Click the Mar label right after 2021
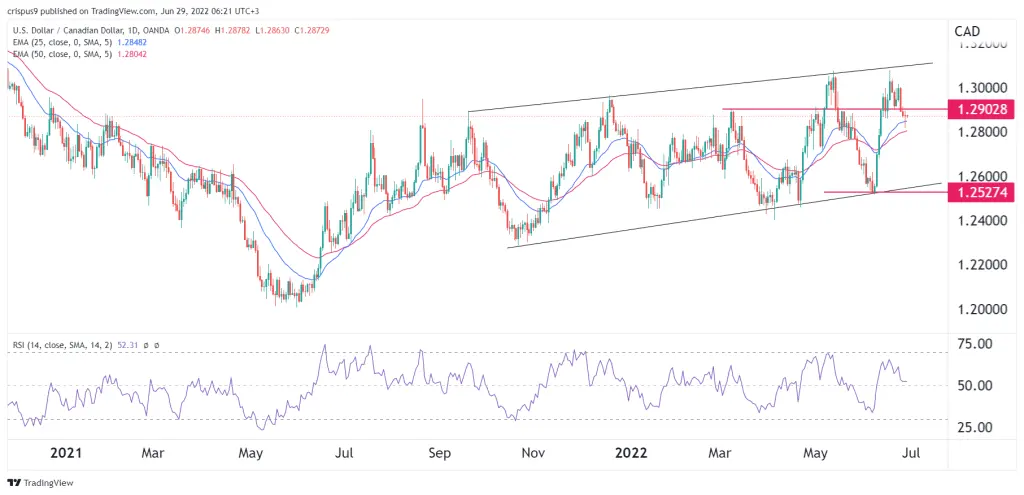The width and height of the screenshot is (1024, 495). tap(152, 453)
